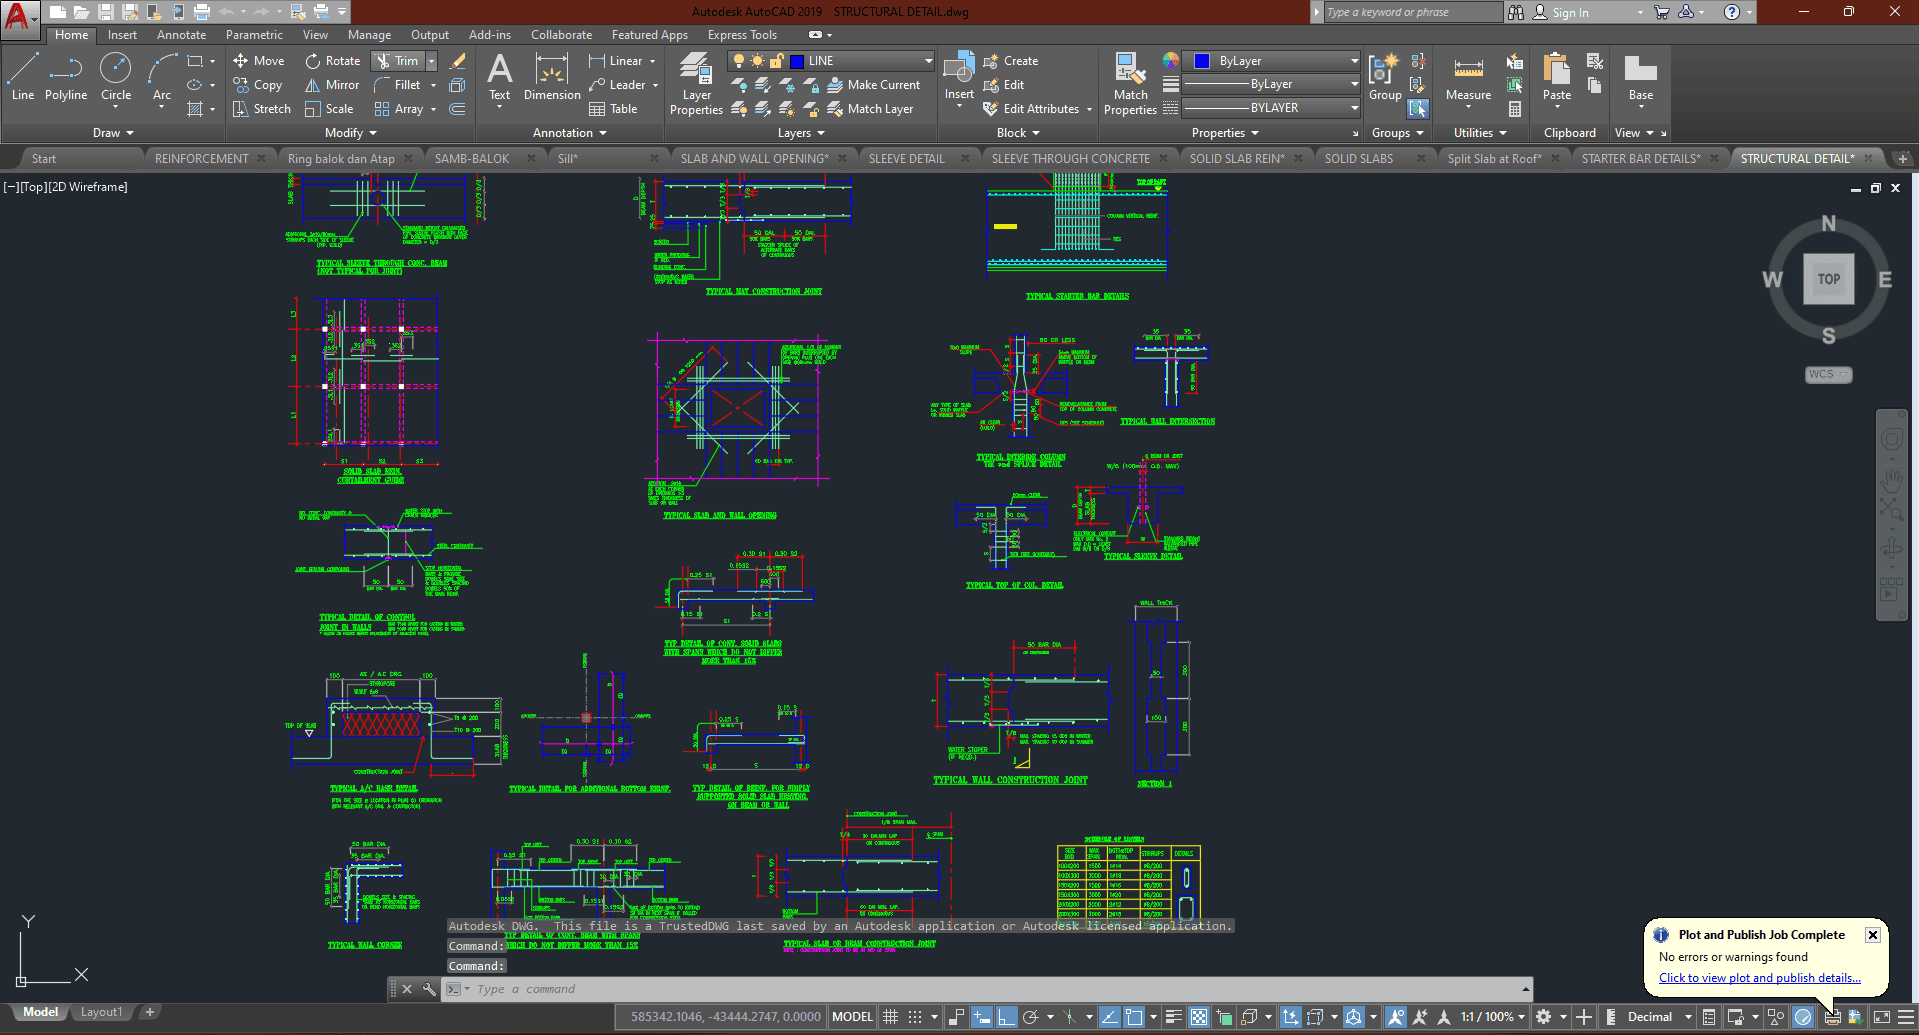This screenshot has width=1919, height=1035.
Task: Select the Circle tool
Action: [x=116, y=77]
